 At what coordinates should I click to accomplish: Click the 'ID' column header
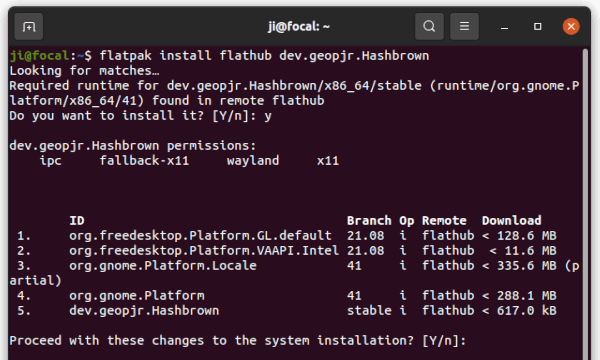click(x=77, y=221)
